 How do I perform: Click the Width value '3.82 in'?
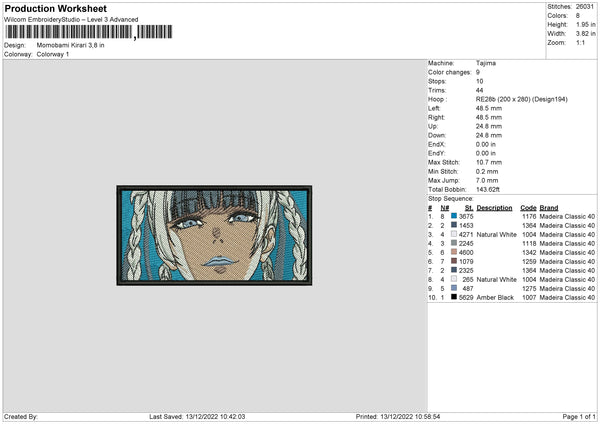pyautogui.click(x=585, y=34)
